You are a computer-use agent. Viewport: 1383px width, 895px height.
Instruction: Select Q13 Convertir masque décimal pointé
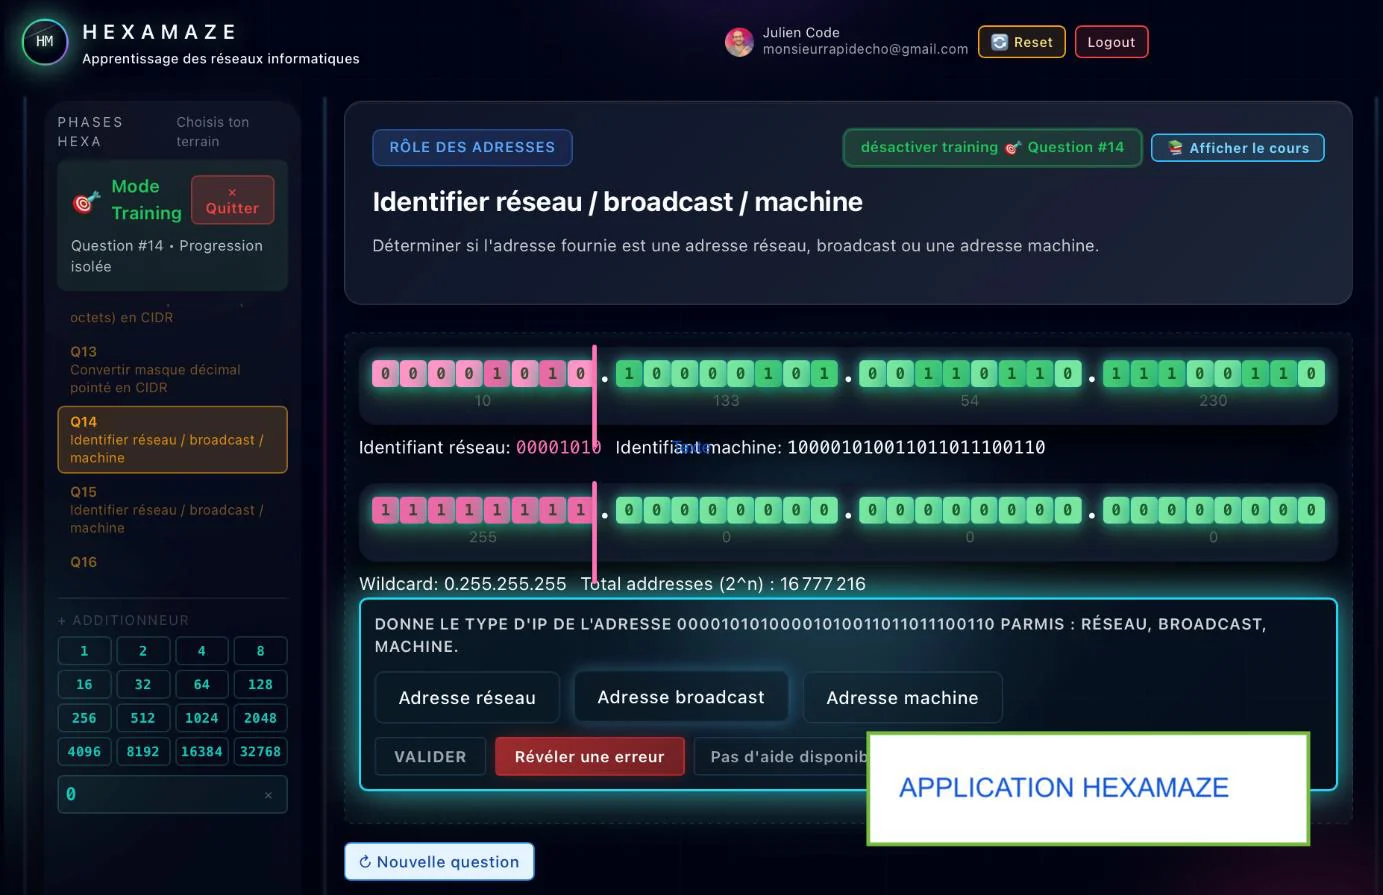point(172,370)
